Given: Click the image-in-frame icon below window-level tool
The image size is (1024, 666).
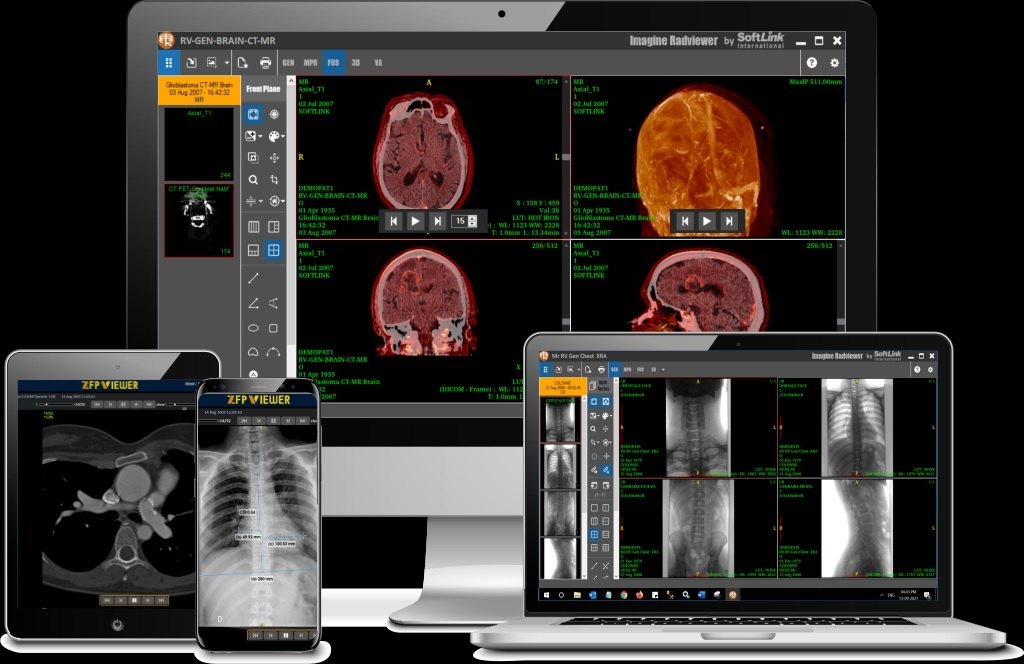Looking at the screenshot, I should (253, 157).
